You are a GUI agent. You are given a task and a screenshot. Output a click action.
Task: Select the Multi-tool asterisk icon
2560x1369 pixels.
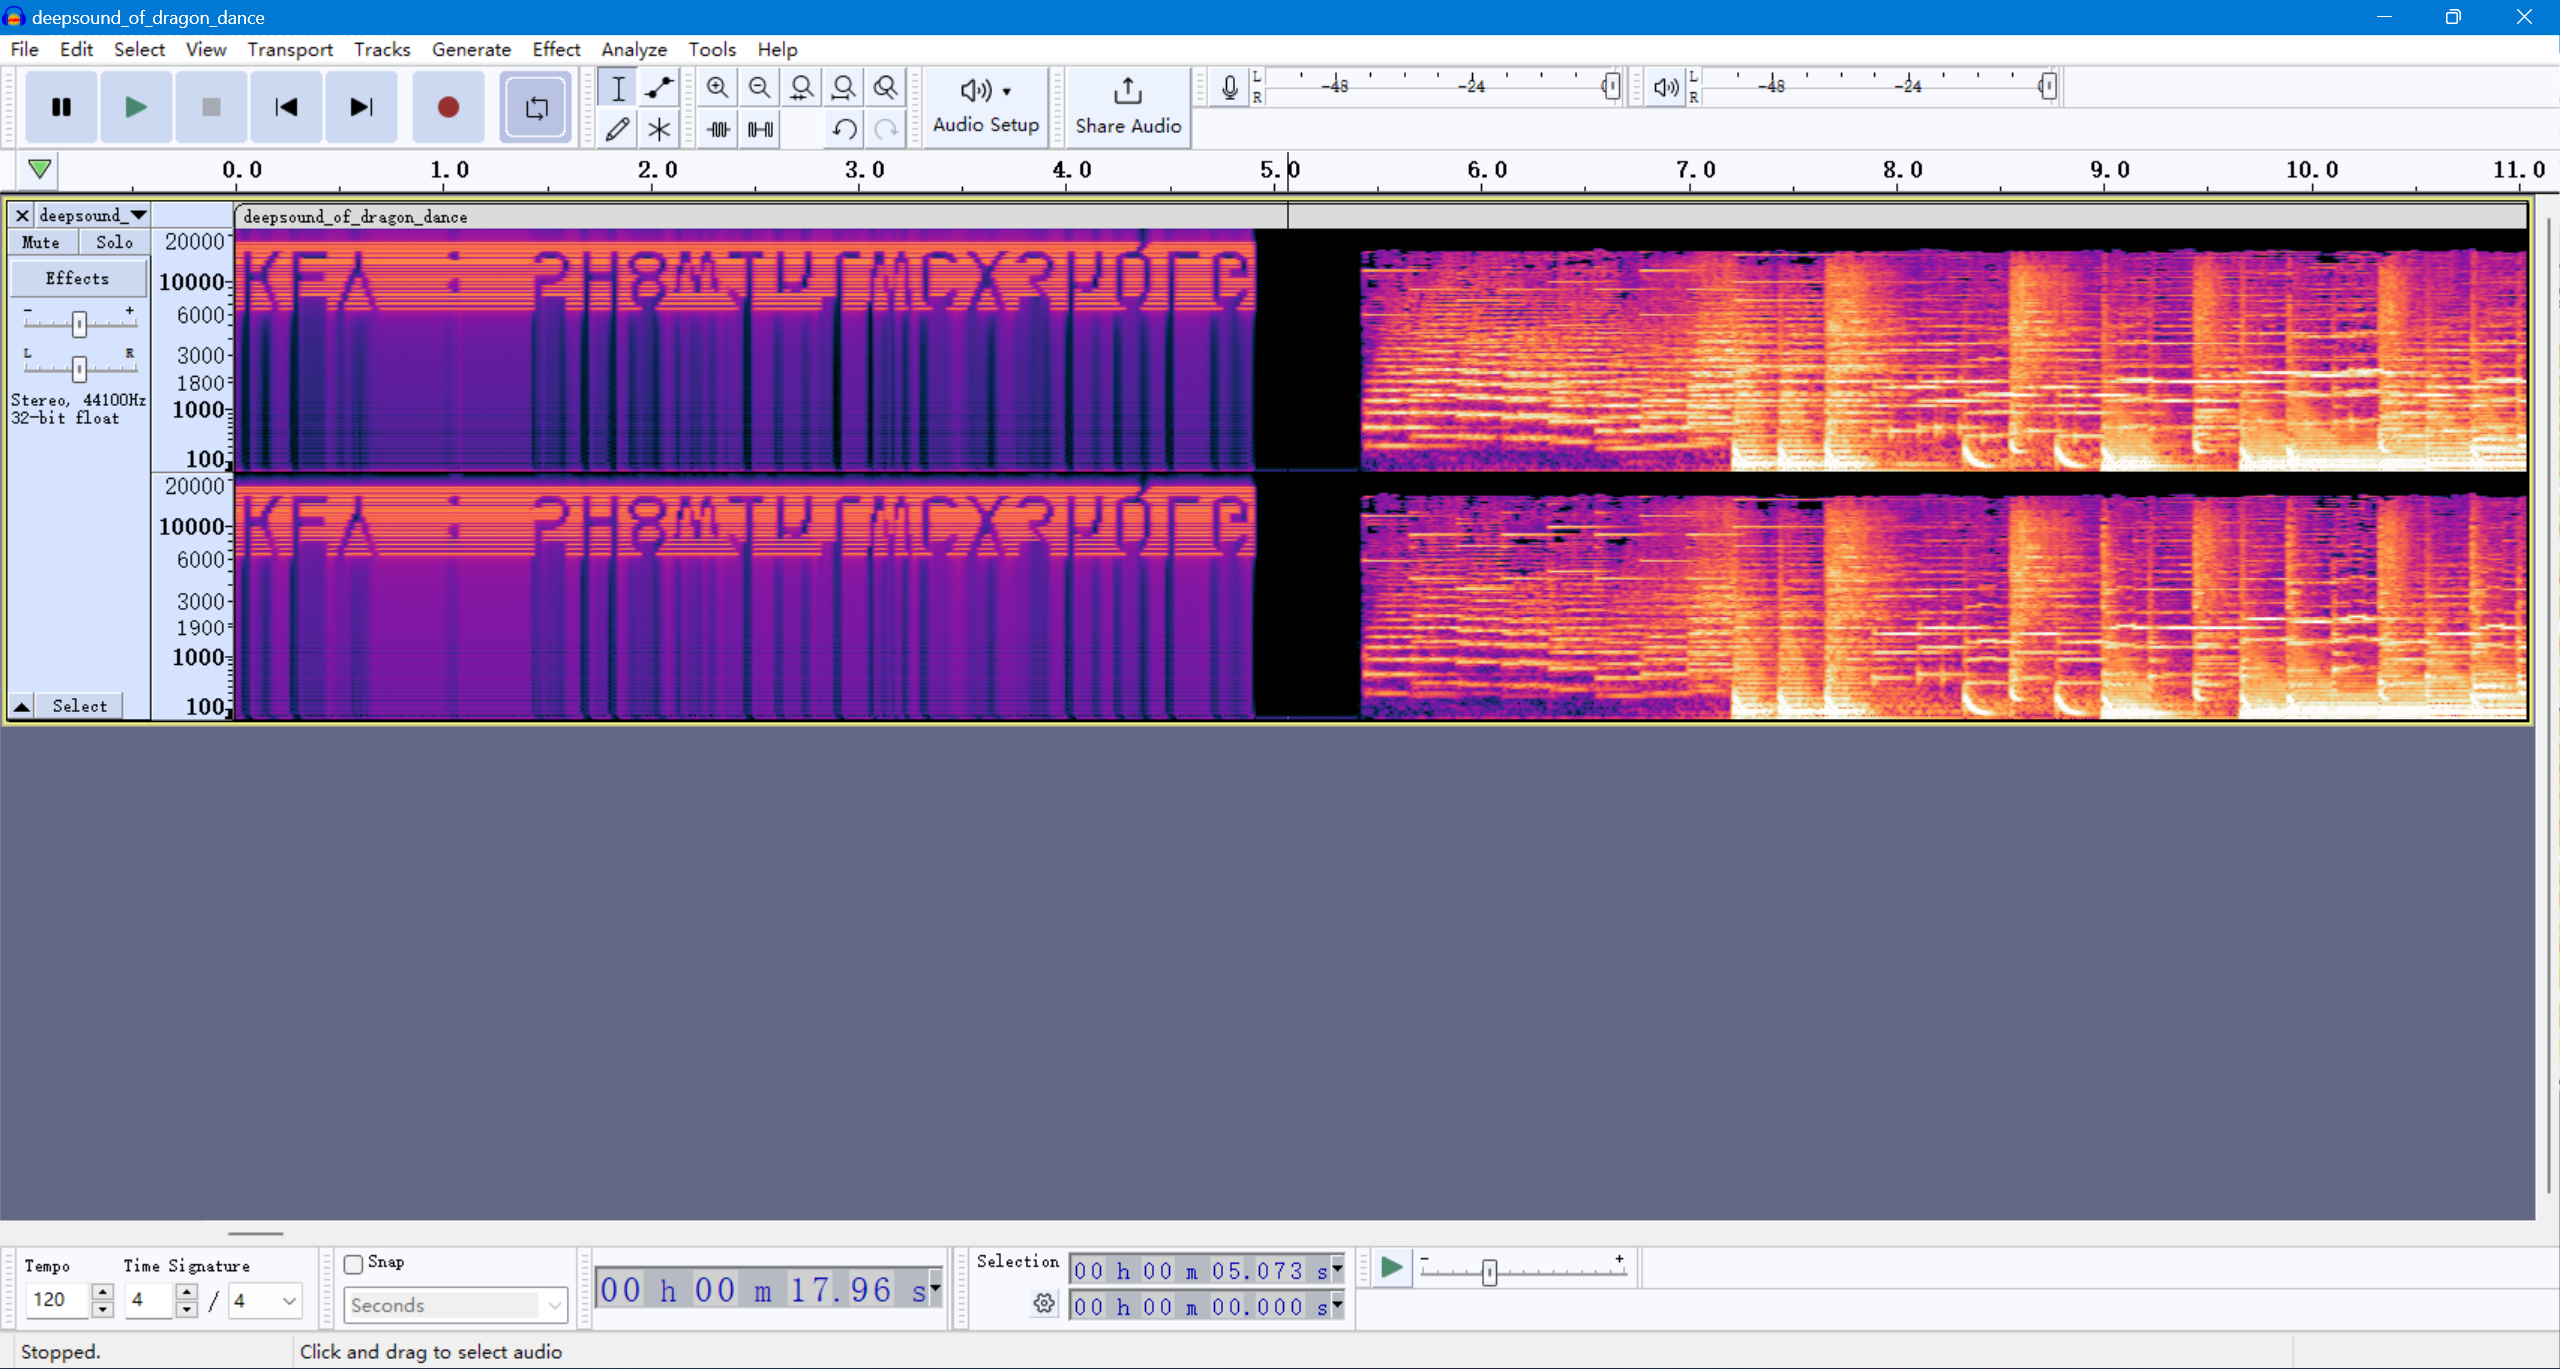point(659,129)
